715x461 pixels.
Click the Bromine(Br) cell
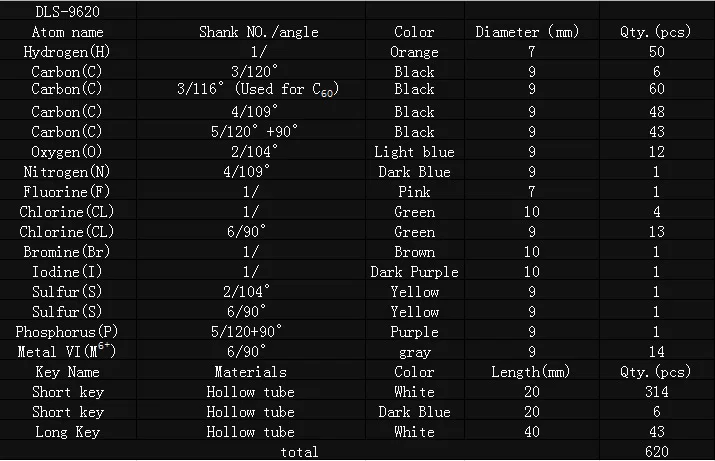pyautogui.click(x=68, y=252)
